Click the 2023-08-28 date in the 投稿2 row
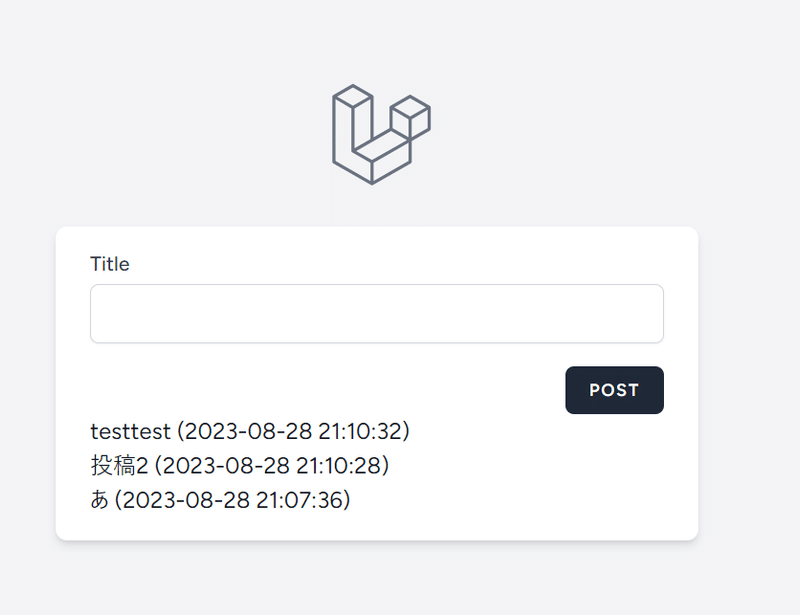The width and height of the screenshot is (800, 615). [227, 465]
